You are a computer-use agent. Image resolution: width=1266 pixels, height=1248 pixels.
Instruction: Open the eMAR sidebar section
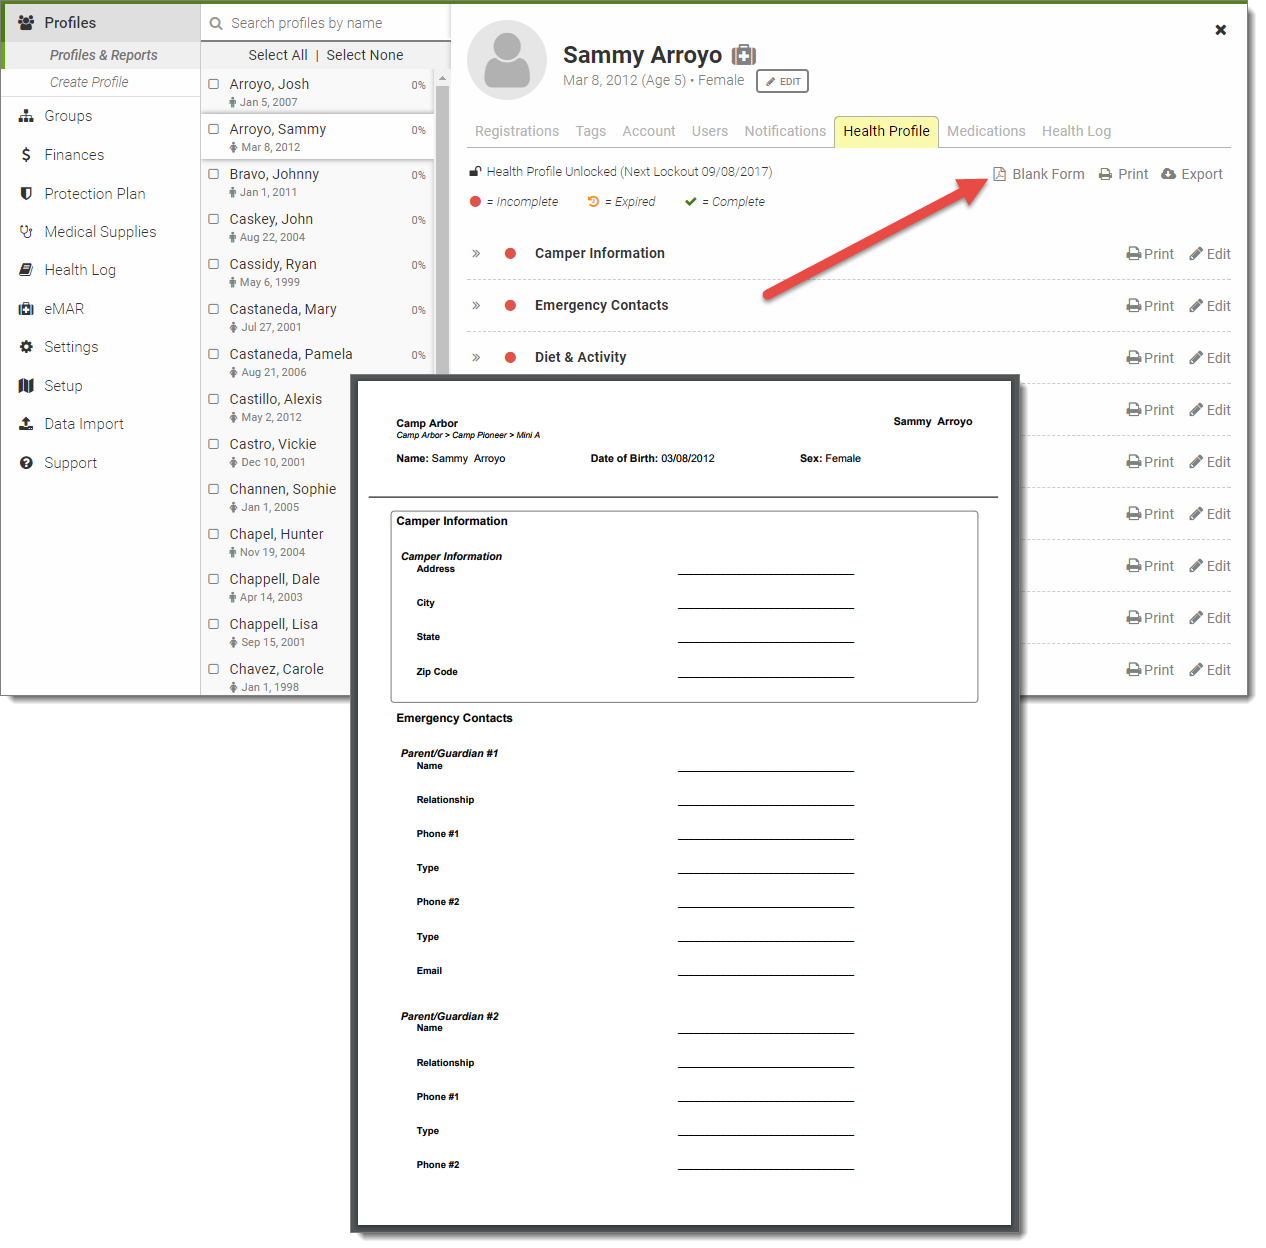[x=63, y=309]
